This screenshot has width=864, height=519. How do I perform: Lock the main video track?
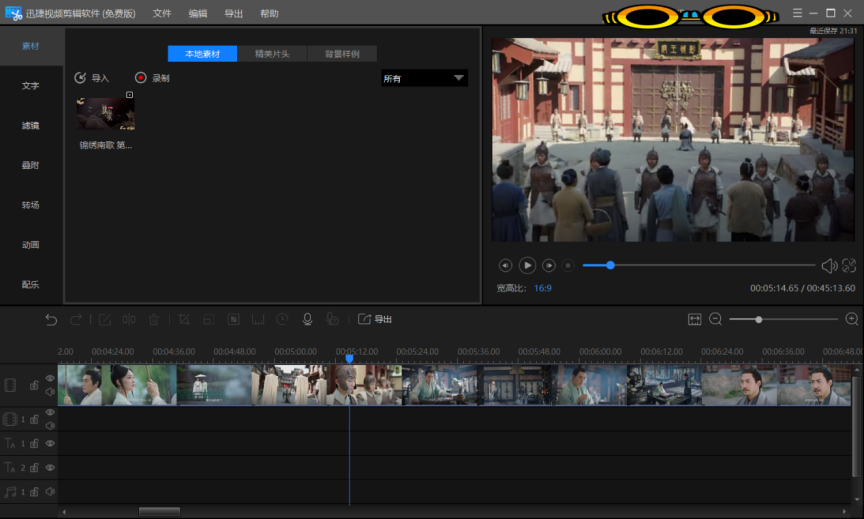(x=34, y=385)
